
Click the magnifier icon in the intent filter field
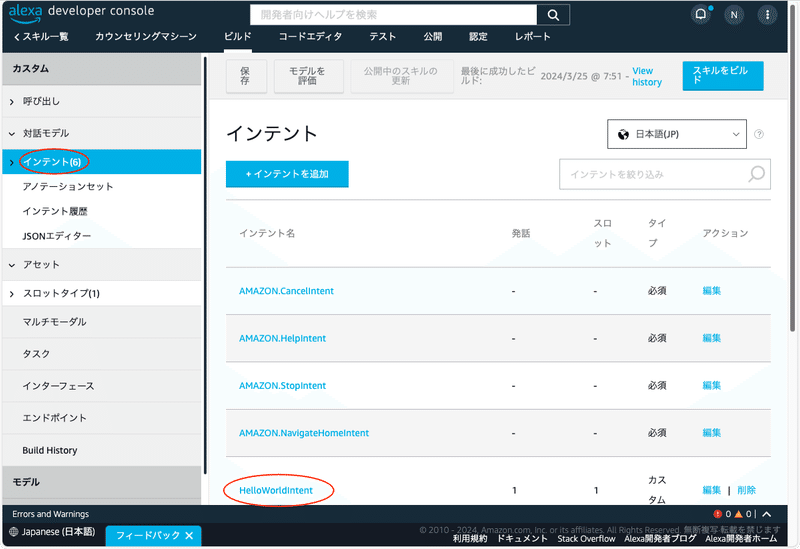tap(757, 174)
